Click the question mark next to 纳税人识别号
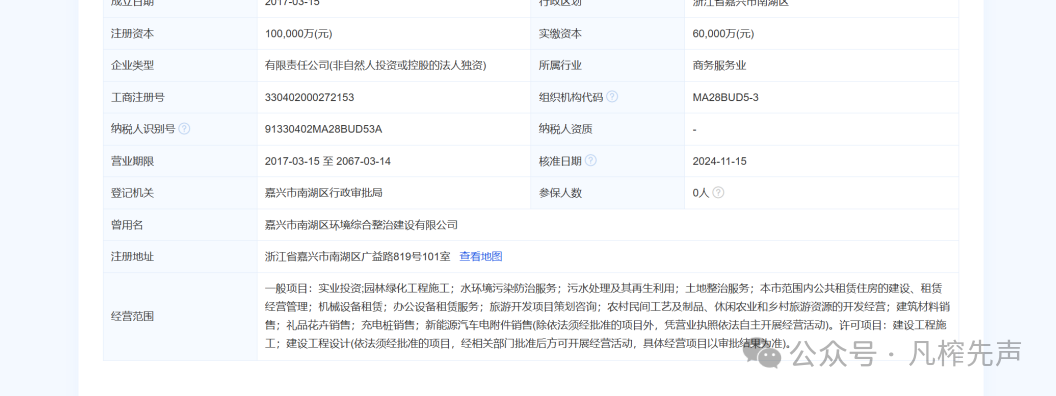This screenshot has height=396, width=1056. click(184, 128)
